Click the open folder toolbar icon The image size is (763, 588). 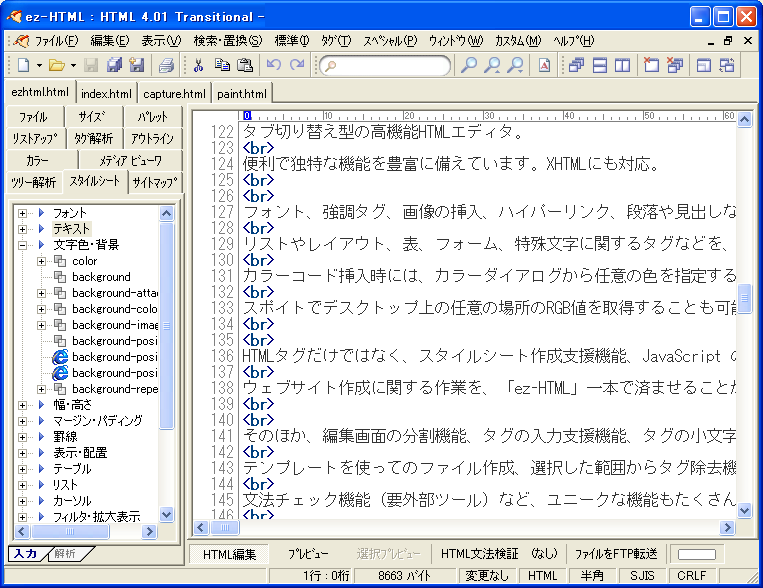coord(57,65)
